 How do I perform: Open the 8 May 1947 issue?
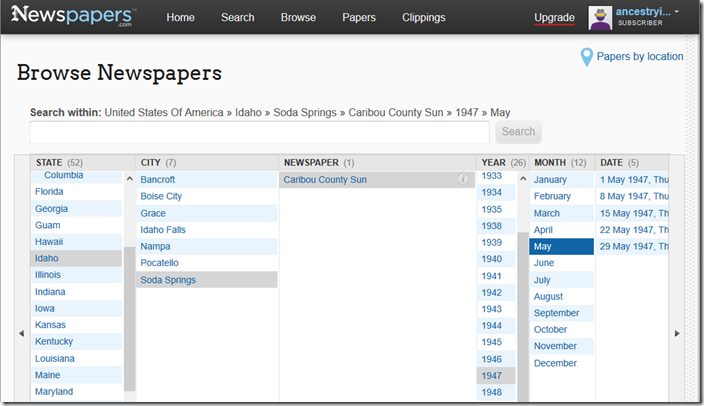633,196
